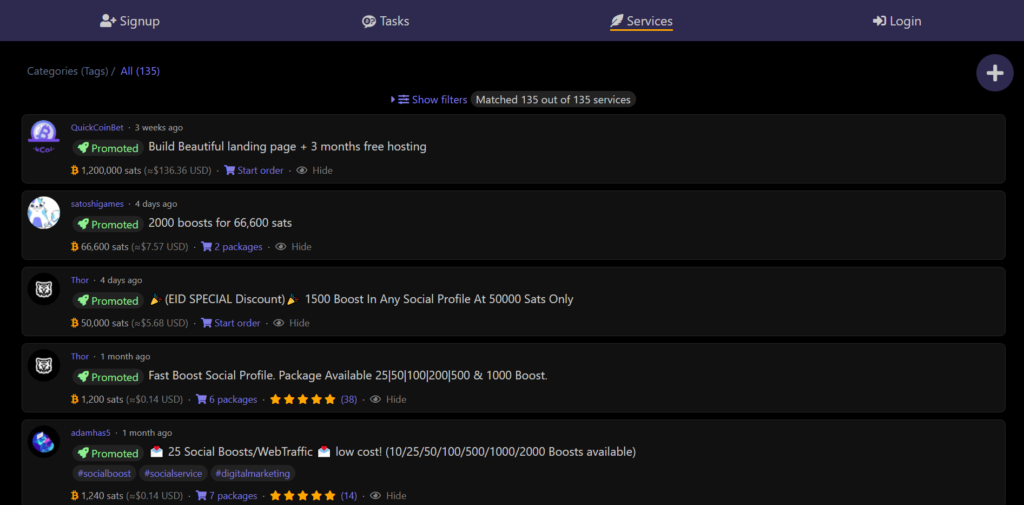
Task: Open star rating (14) on adamhas5 listing
Action: point(313,496)
